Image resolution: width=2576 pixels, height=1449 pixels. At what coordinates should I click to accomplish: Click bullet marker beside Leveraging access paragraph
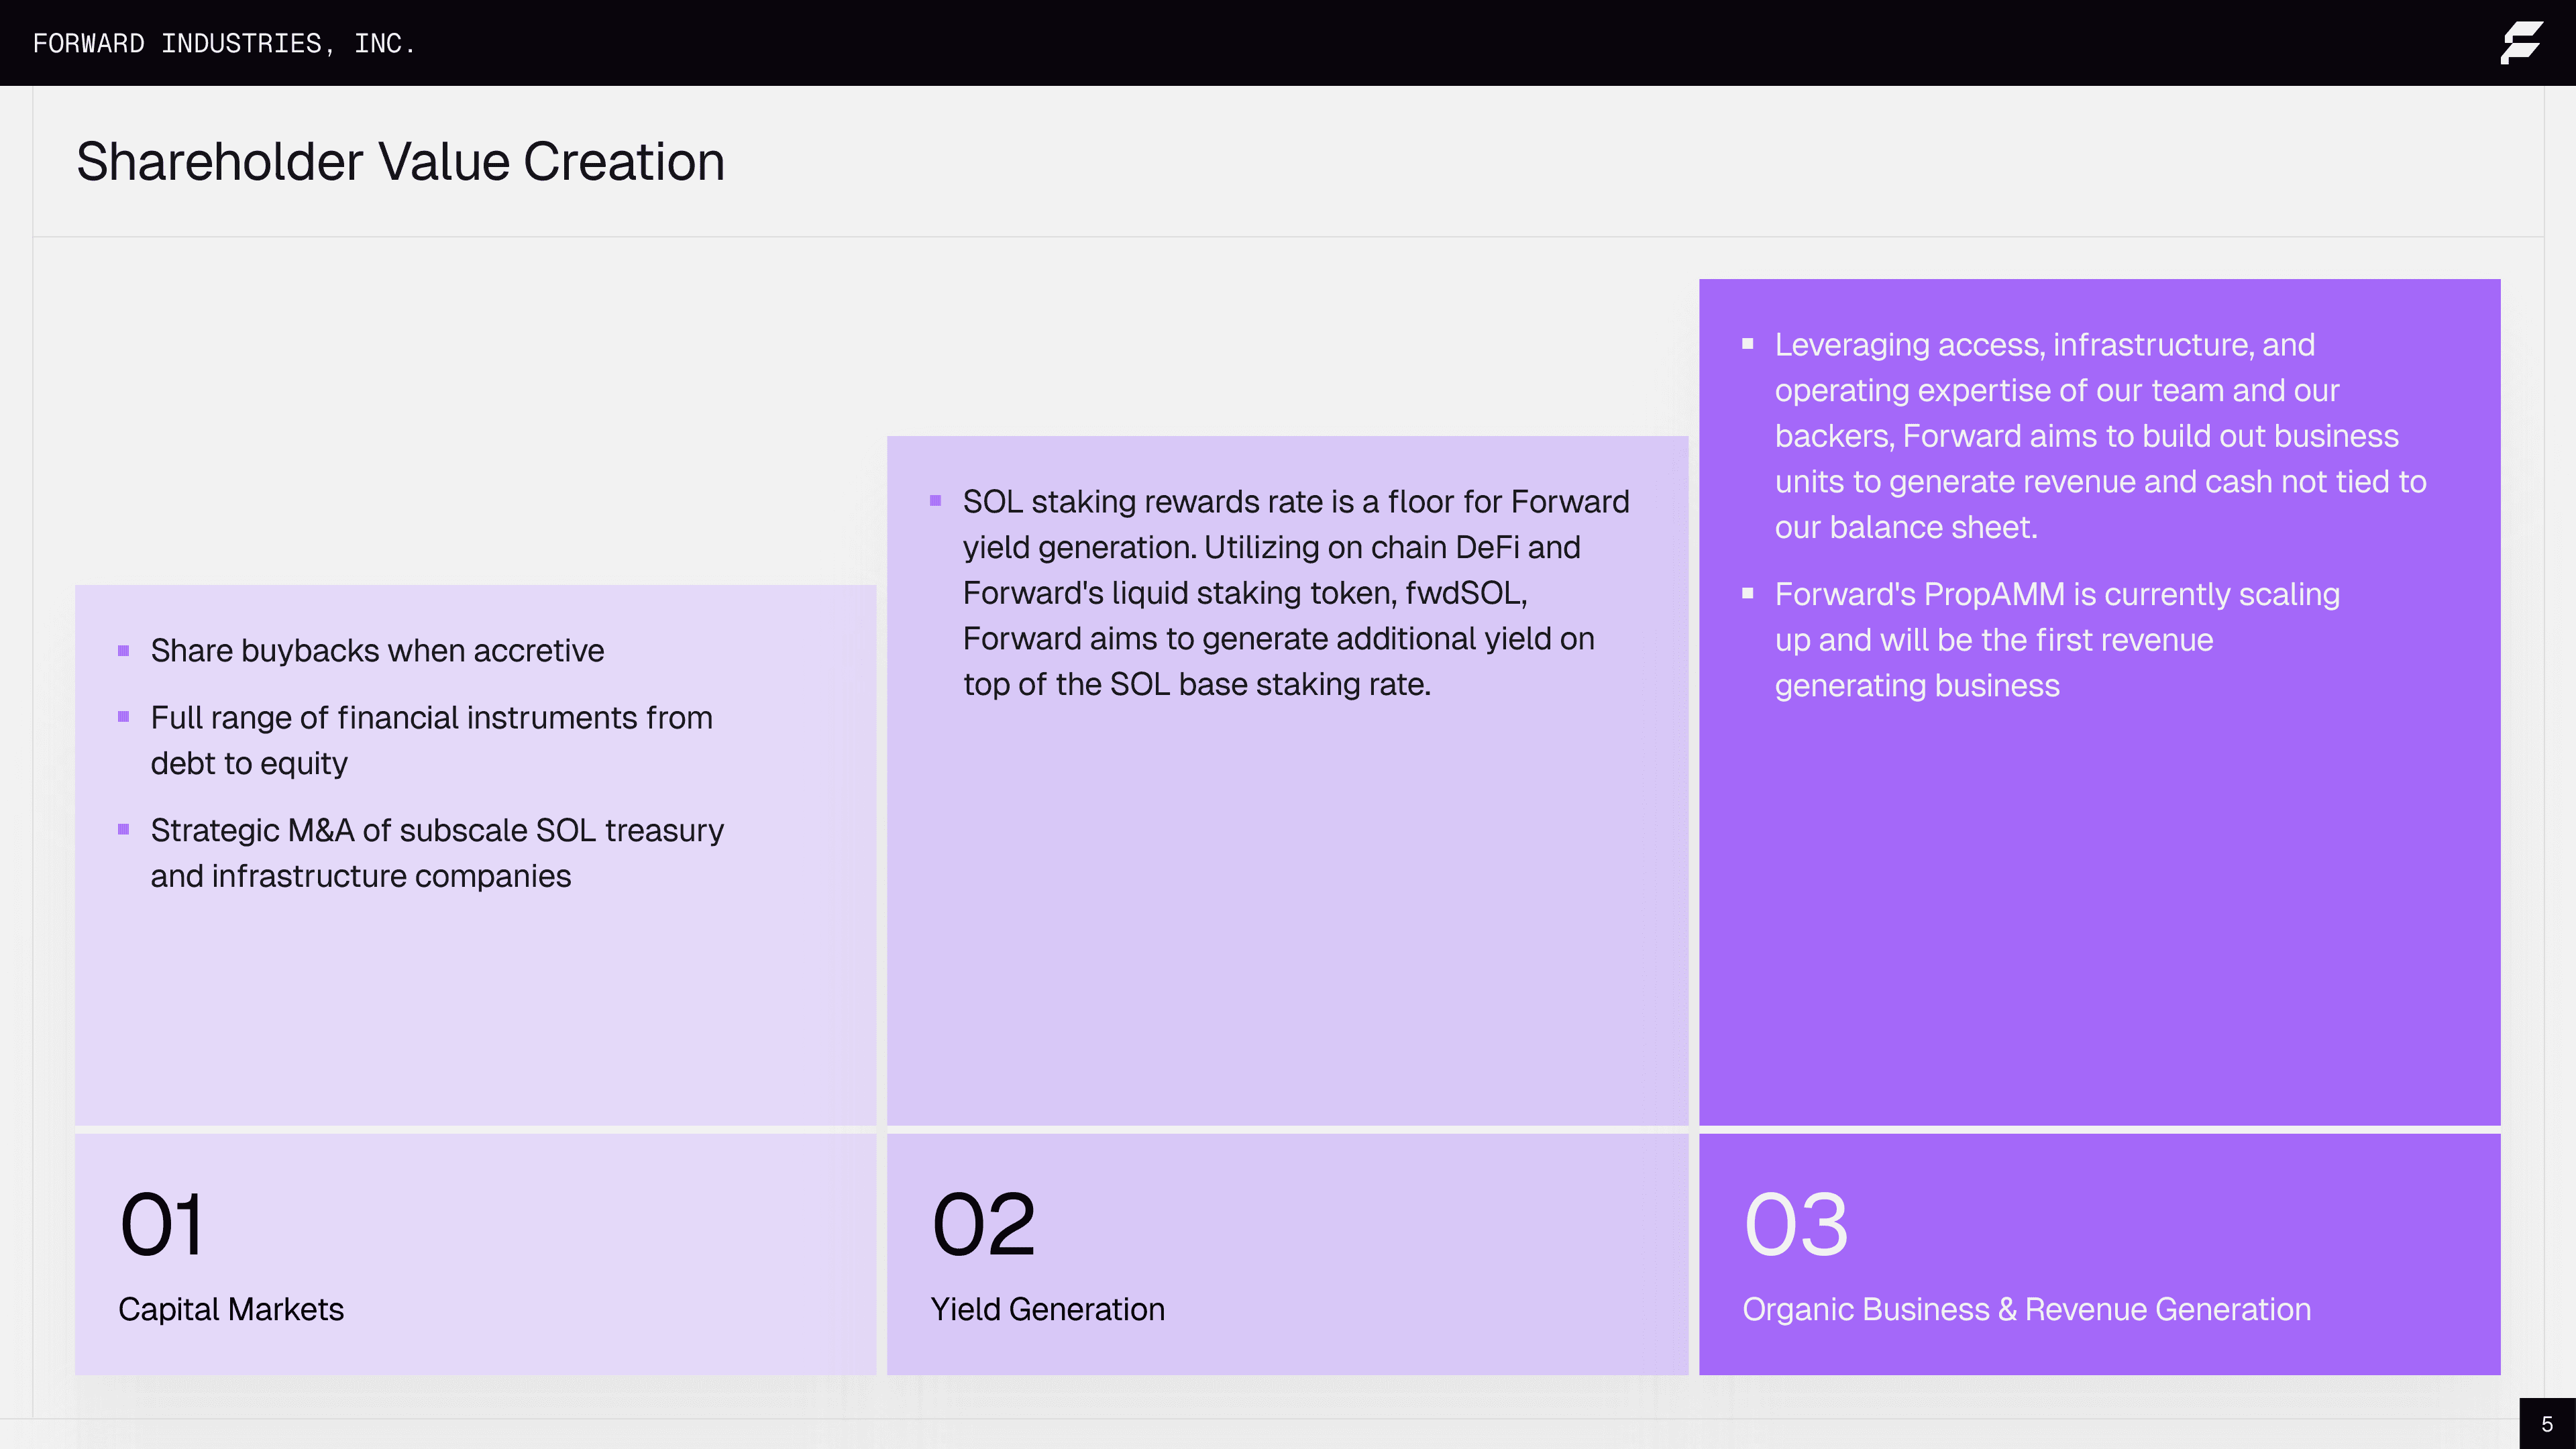click(1748, 344)
